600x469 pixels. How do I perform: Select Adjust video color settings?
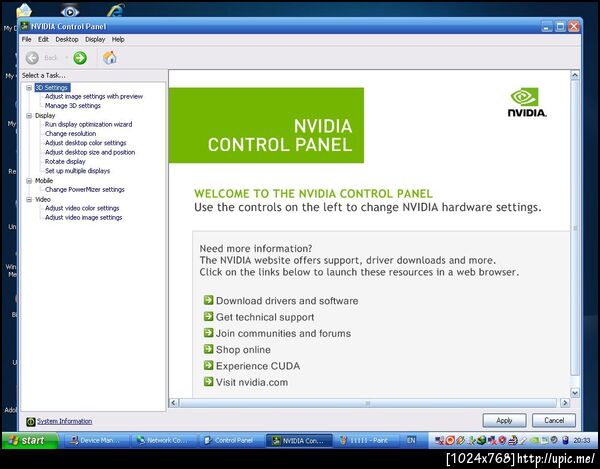coord(82,208)
